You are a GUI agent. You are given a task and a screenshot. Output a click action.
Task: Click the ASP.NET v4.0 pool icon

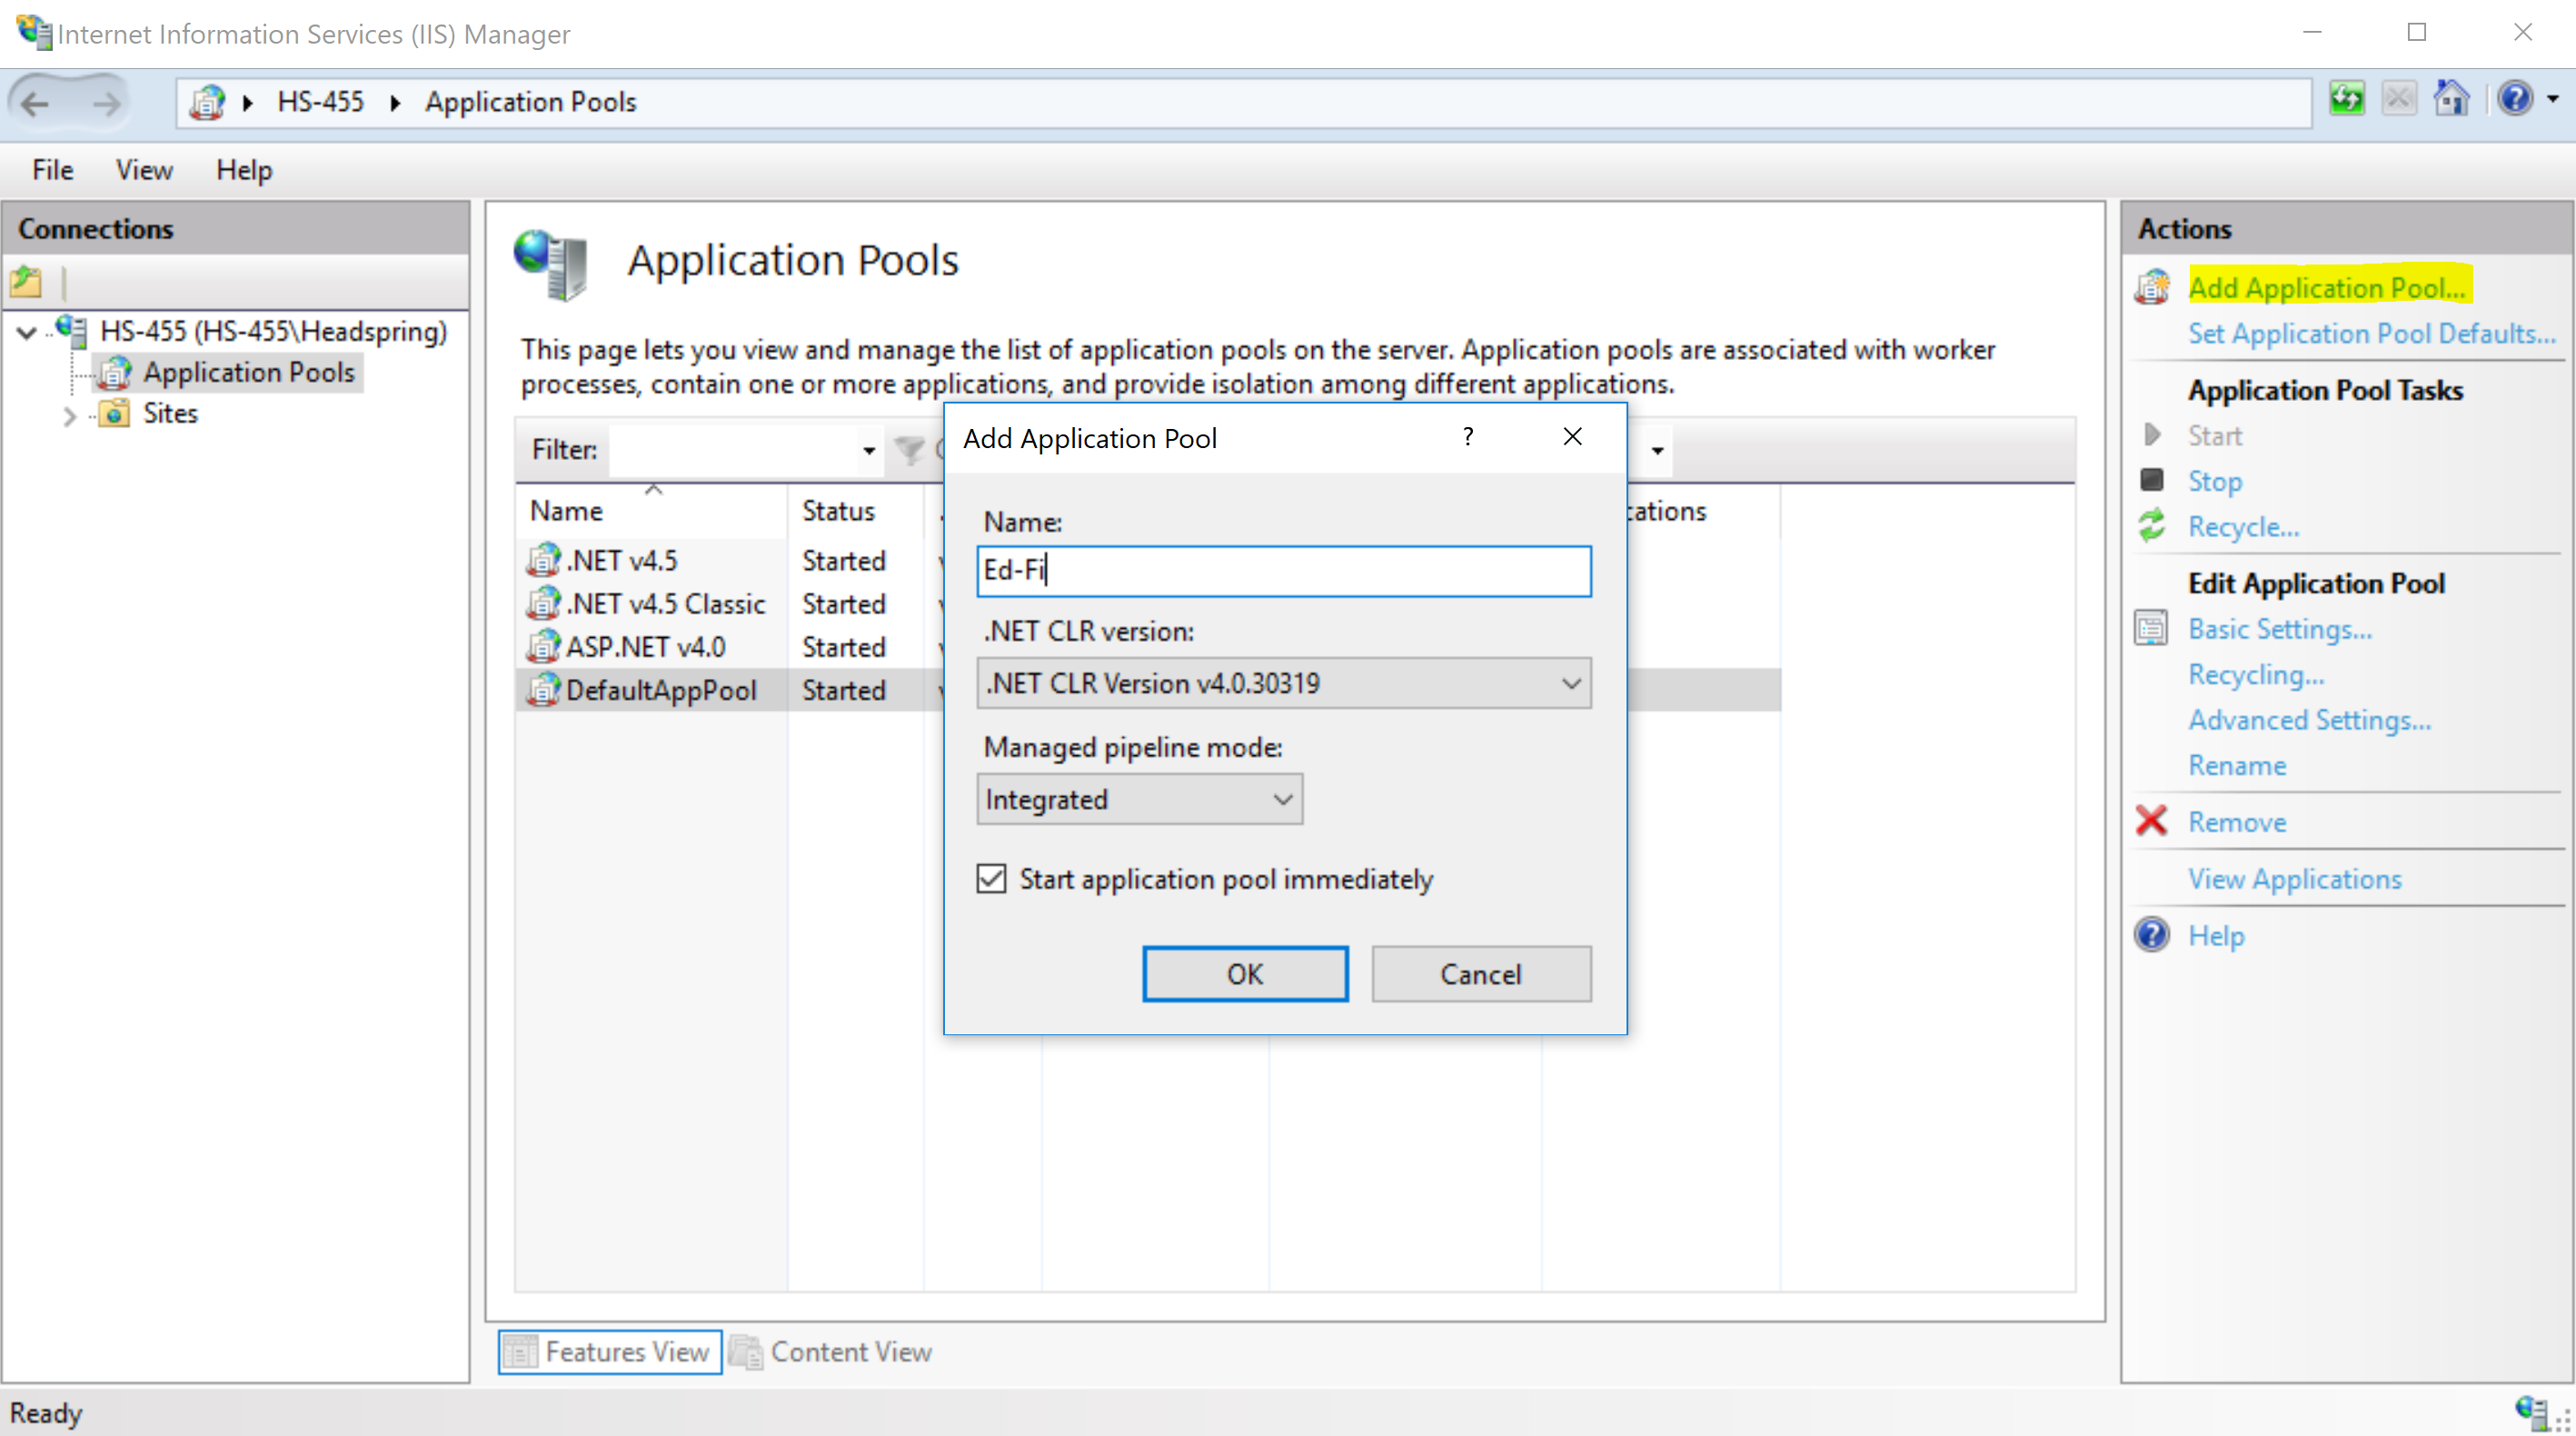pos(543,646)
